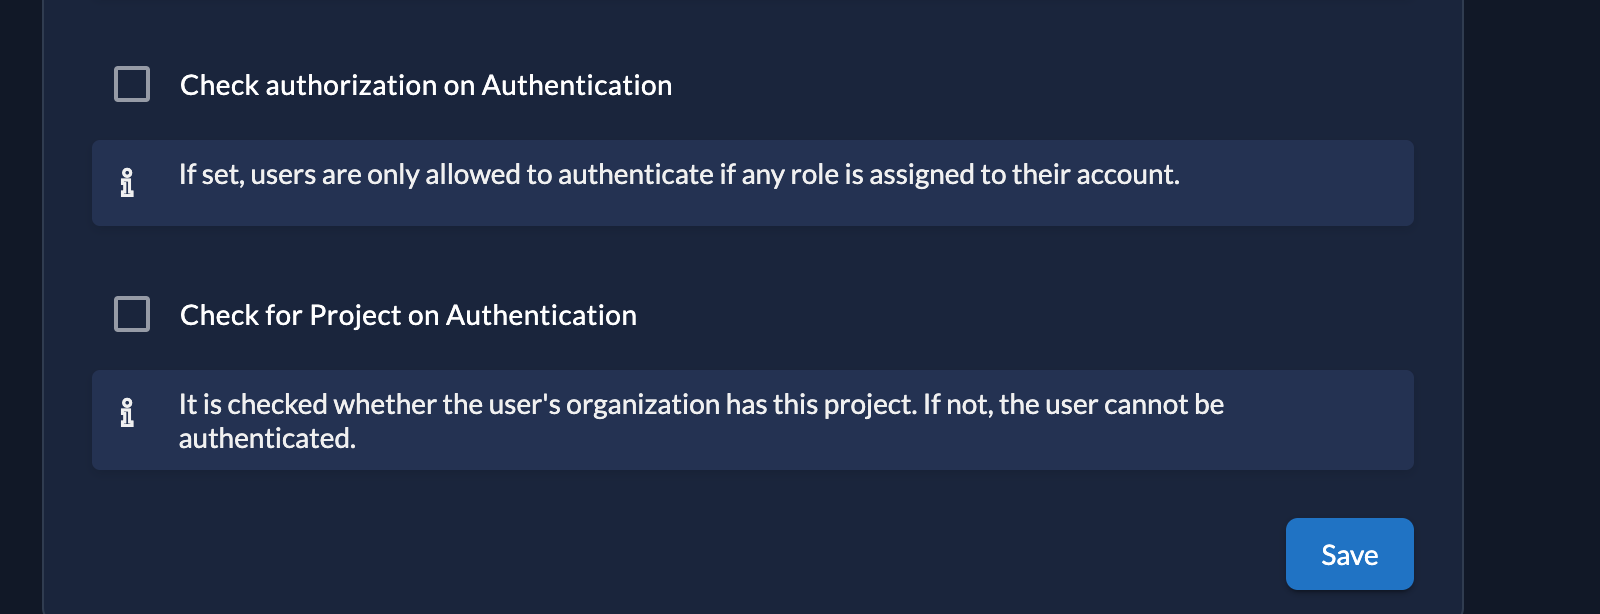This screenshot has height=614, width=1600.
Task: Click the Save button
Action: click(x=1349, y=554)
